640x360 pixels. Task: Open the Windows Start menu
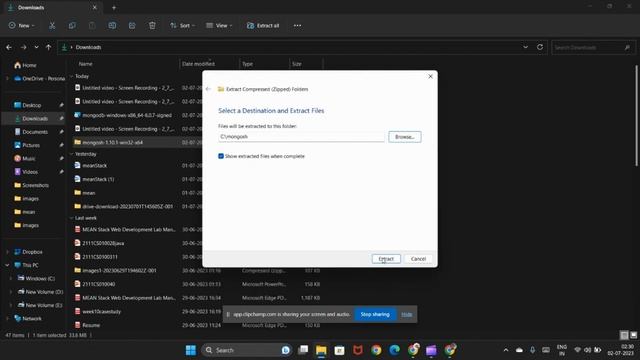(191, 350)
